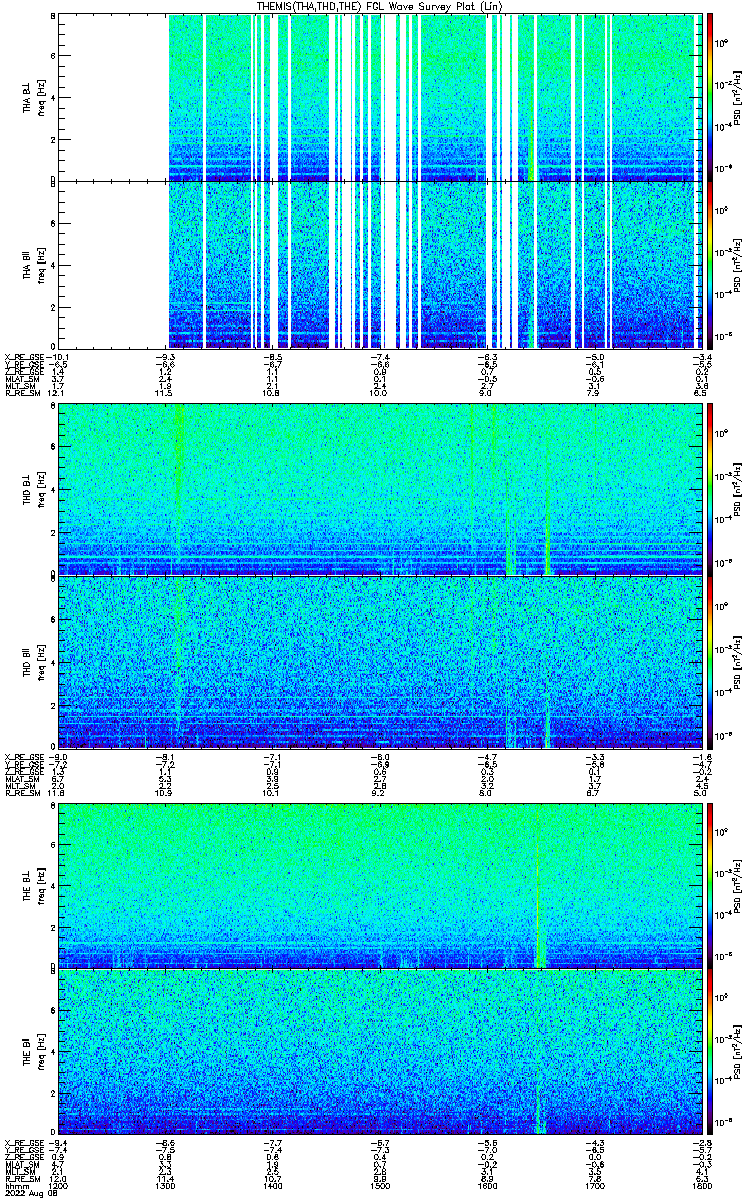Click the PSD units label beside THA B perpendicular

coord(736,96)
